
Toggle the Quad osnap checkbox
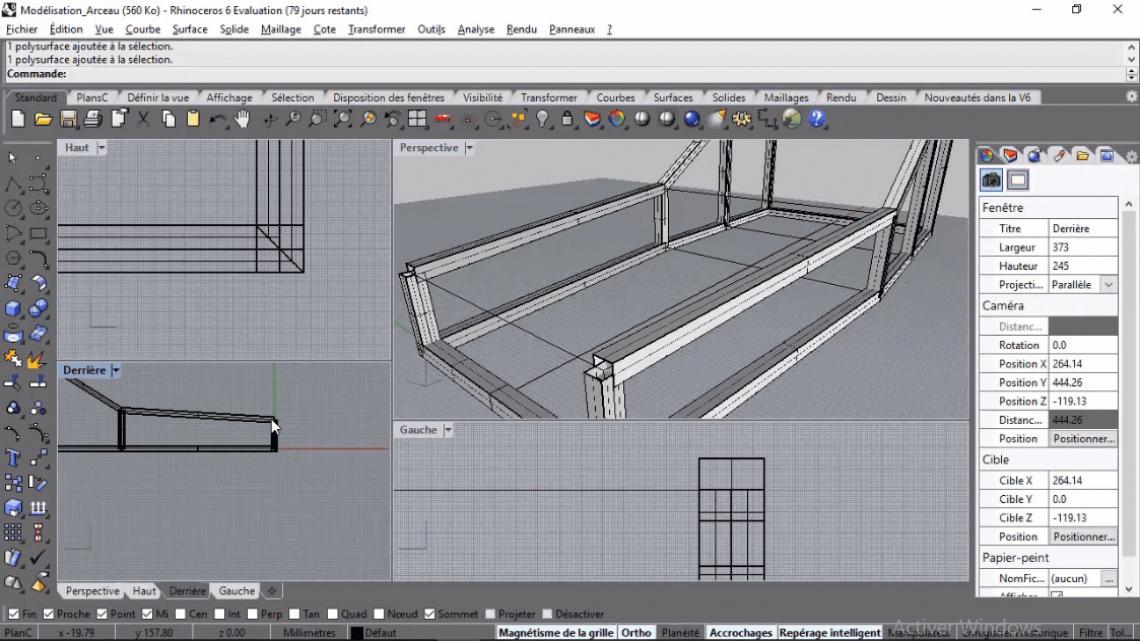[332, 614]
